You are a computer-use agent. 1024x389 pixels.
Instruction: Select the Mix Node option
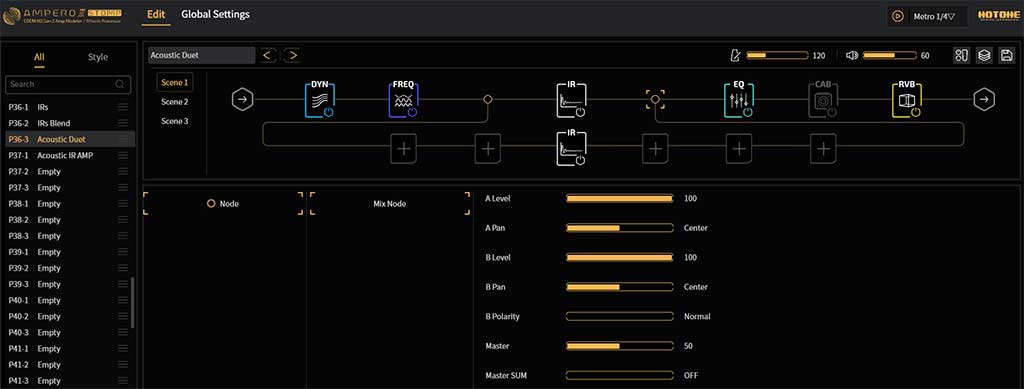pyautogui.click(x=390, y=204)
